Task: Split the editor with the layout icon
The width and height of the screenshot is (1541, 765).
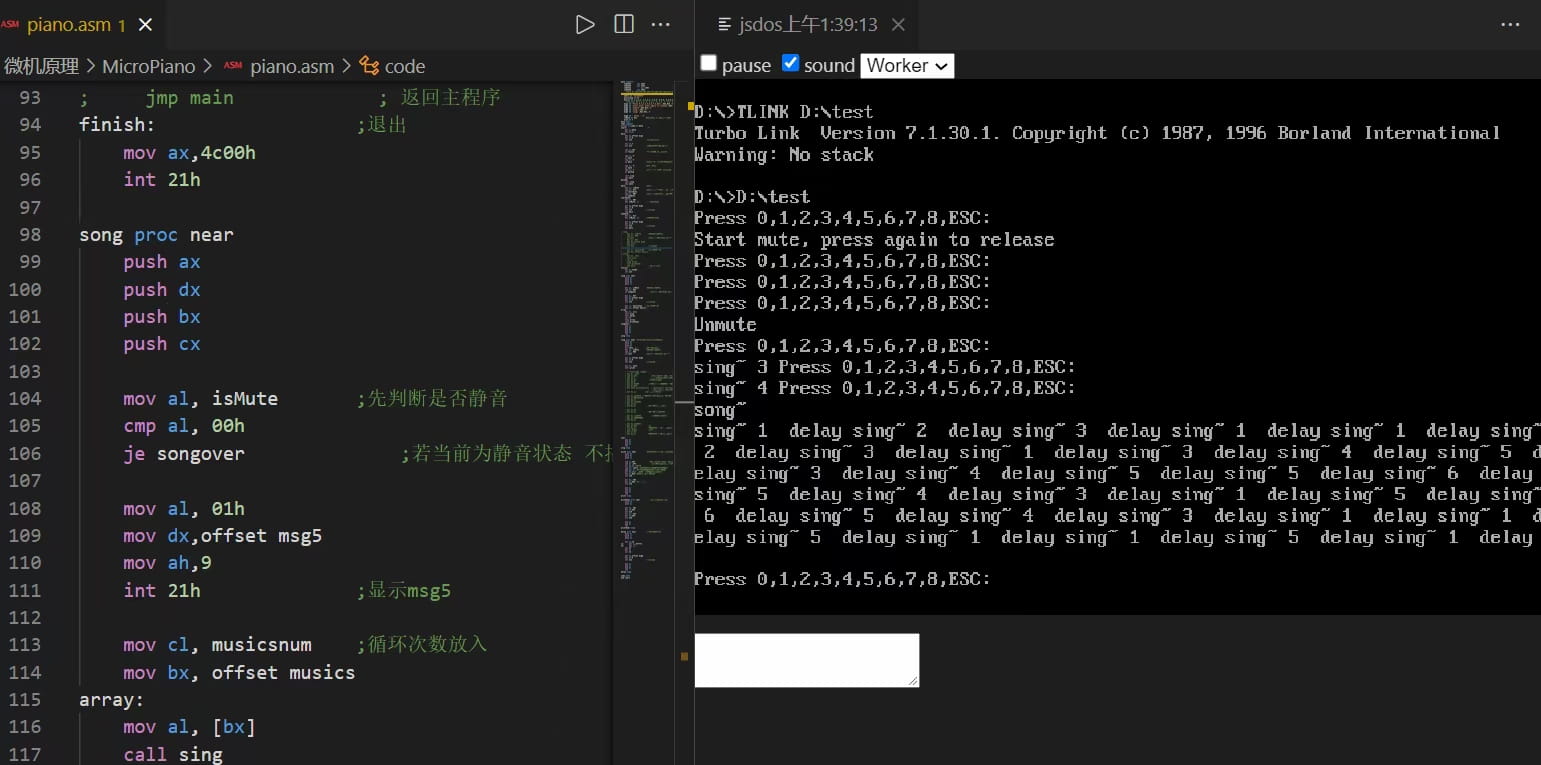Action: tap(624, 25)
